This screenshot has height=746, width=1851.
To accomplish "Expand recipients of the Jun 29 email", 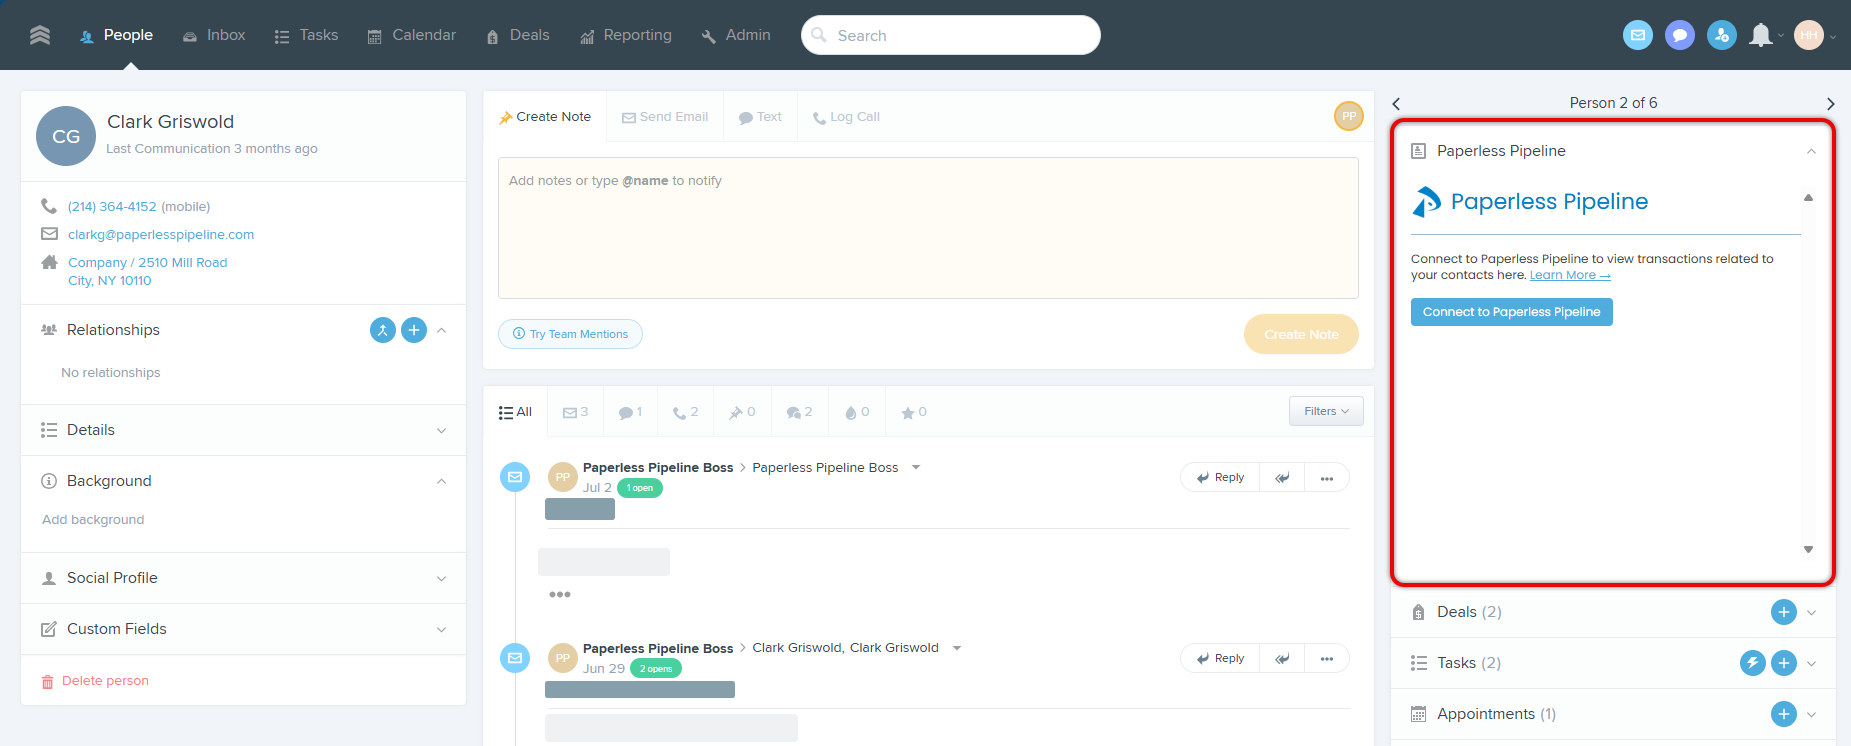I will [957, 648].
